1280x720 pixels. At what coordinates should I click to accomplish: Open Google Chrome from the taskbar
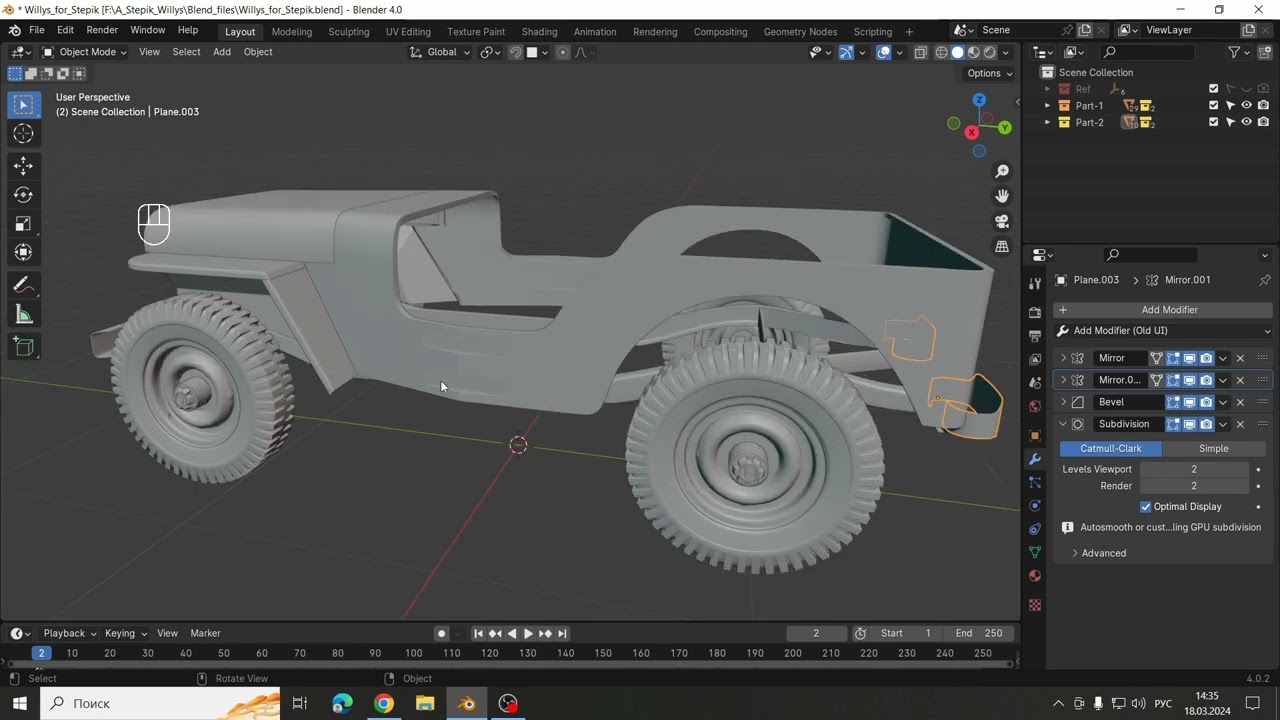[384, 703]
